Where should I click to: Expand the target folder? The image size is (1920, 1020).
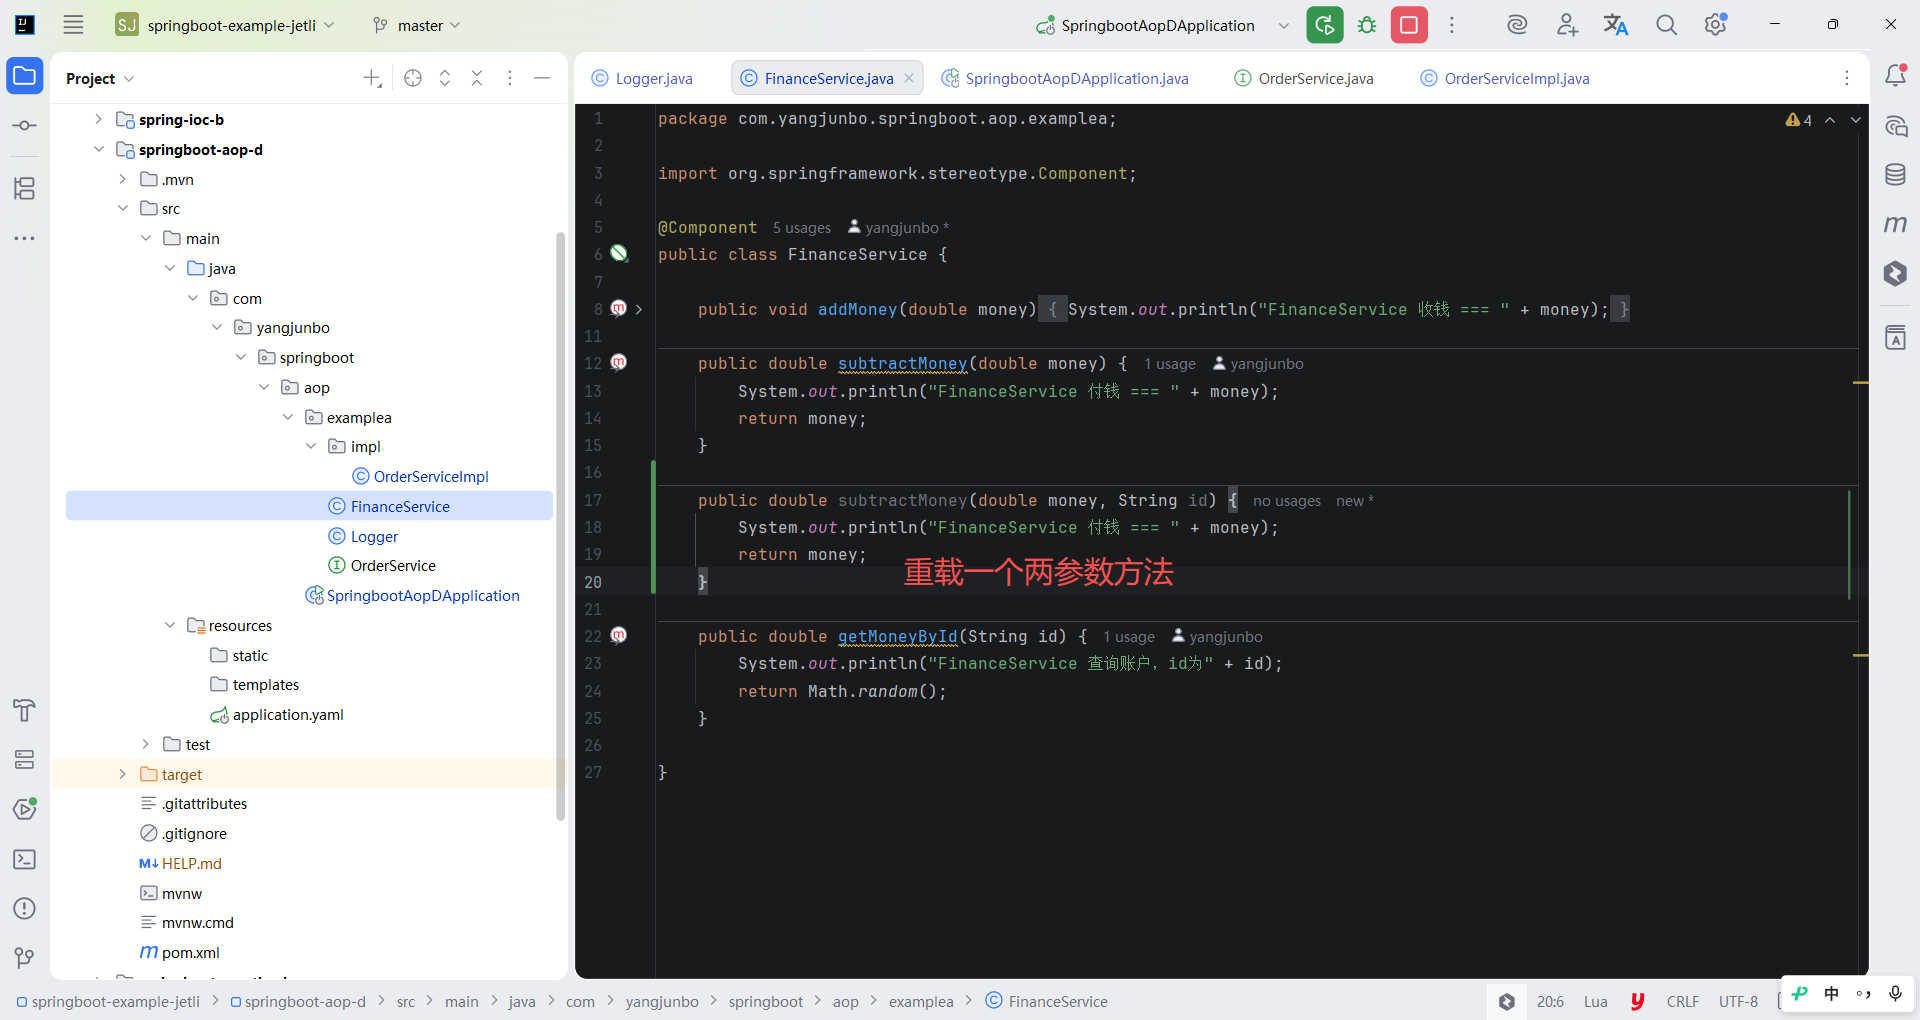pyautogui.click(x=122, y=774)
